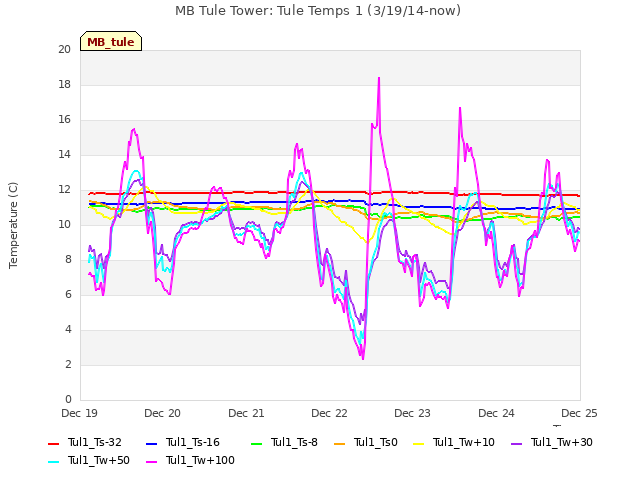Click the magenta peak above 18 degrees
The width and height of the screenshot is (640, 480).
click(379, 78)
